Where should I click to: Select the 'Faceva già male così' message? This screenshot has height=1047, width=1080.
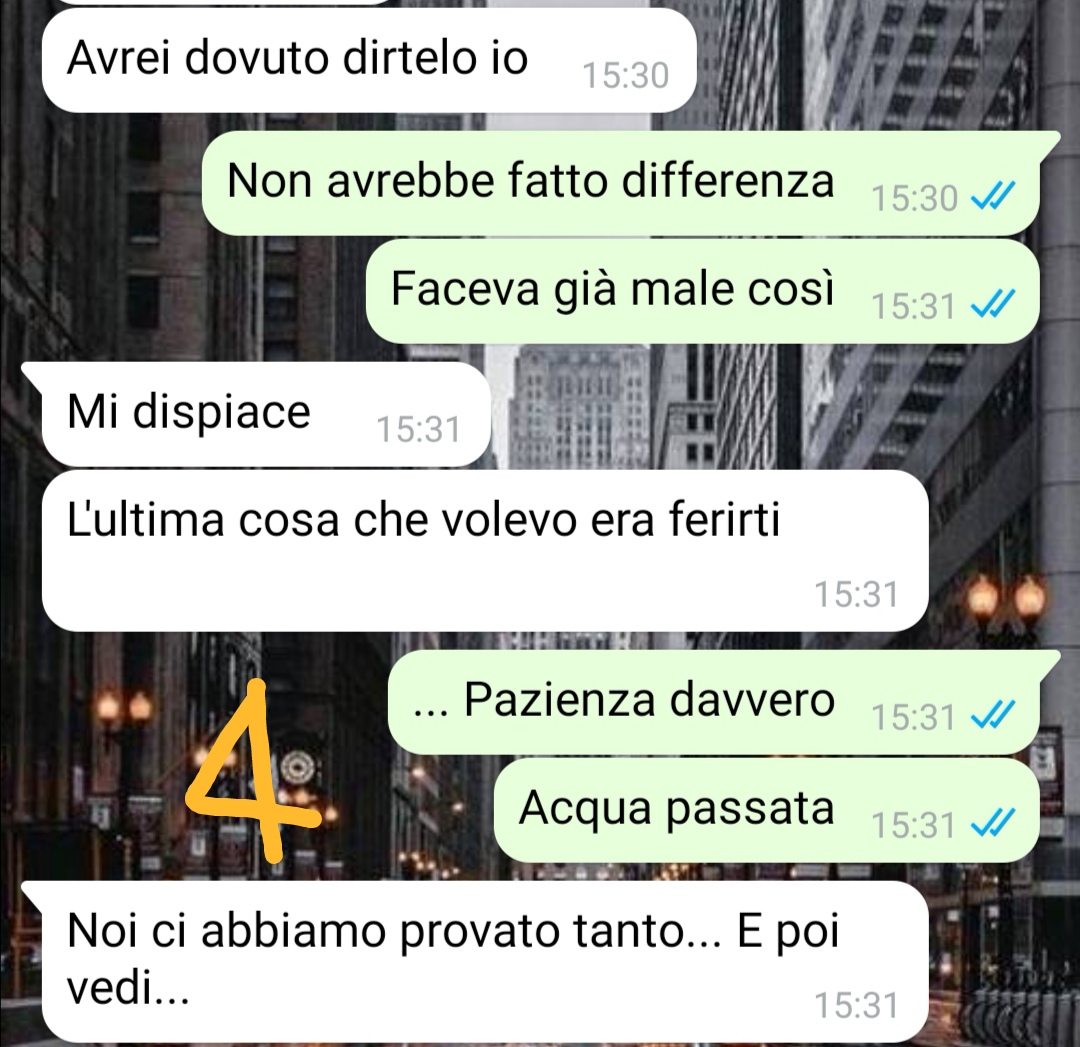coord(703,291)
